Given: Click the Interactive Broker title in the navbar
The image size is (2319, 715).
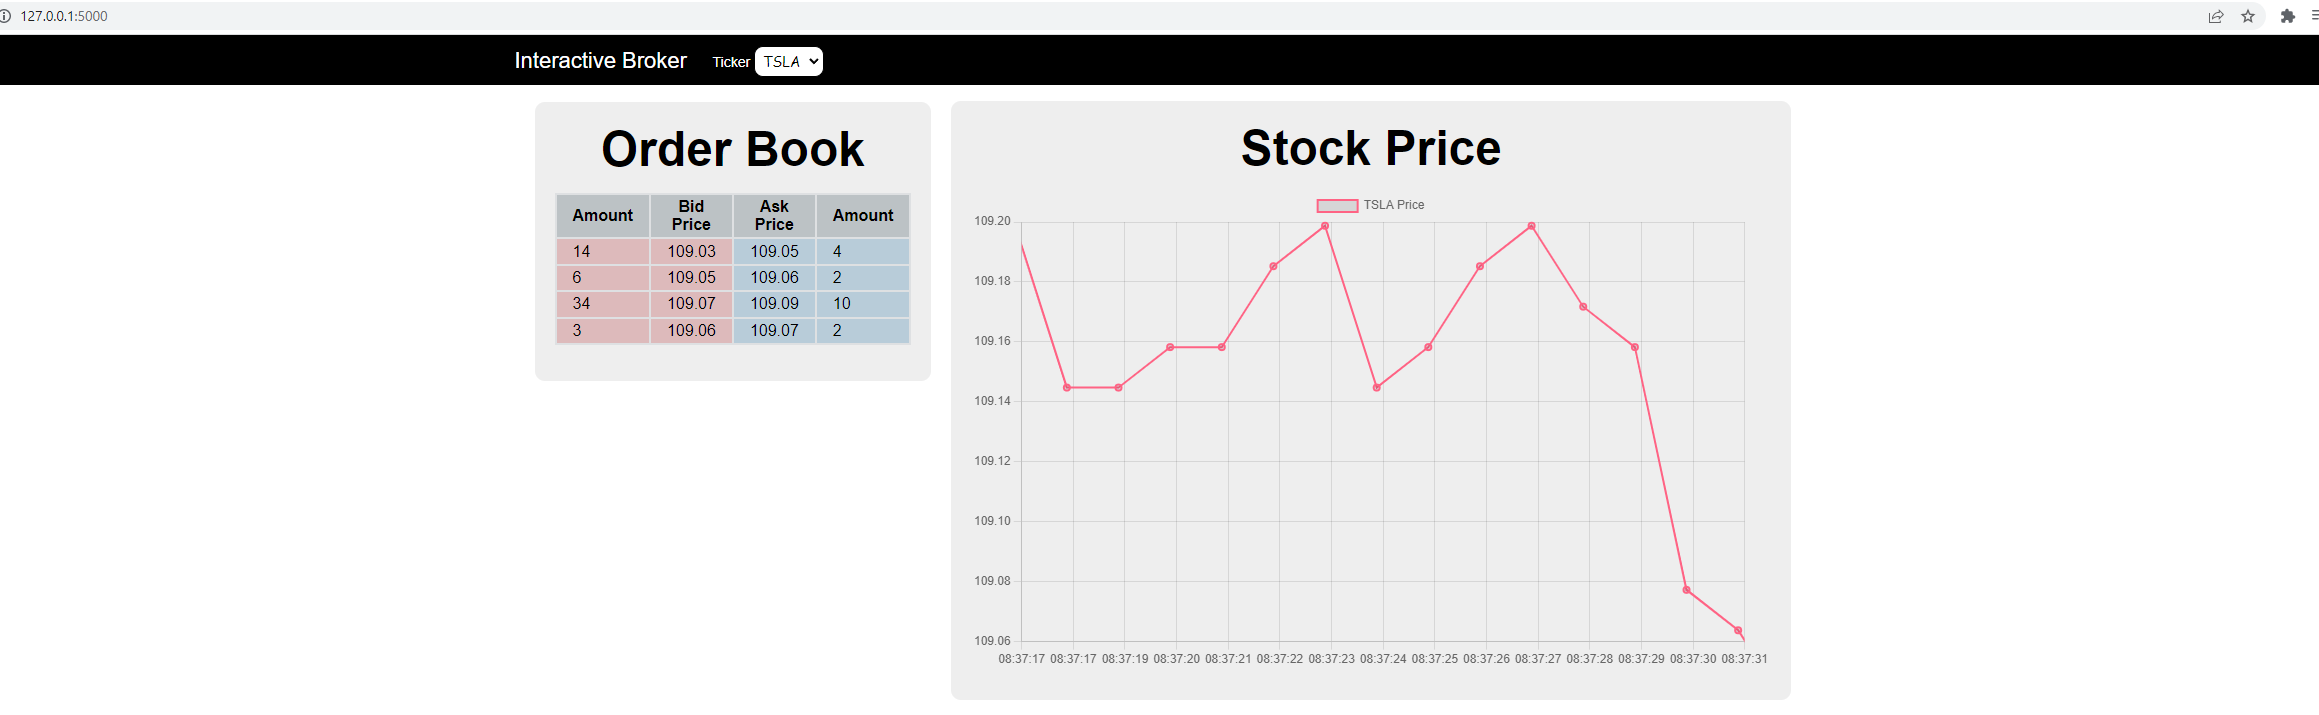Looking at the screenshot, I should coord(600,60).
